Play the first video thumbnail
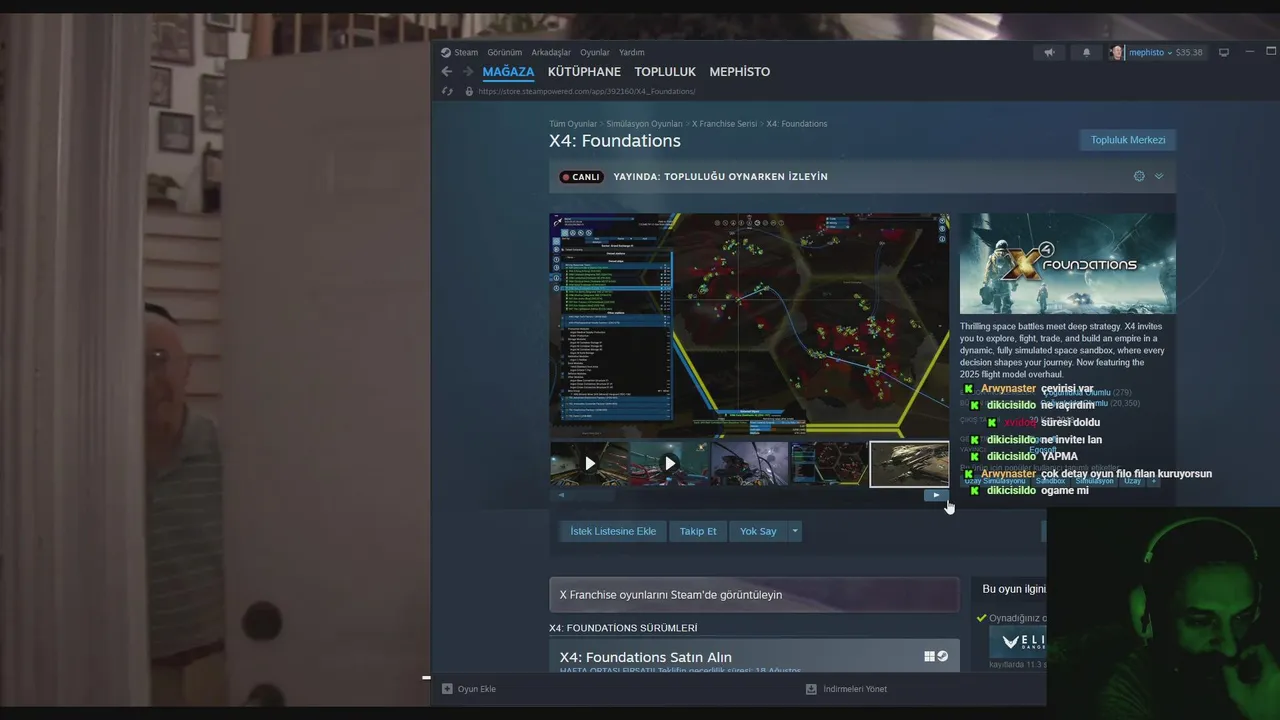This screenshot has height=720, width=1280. point(589,463)
